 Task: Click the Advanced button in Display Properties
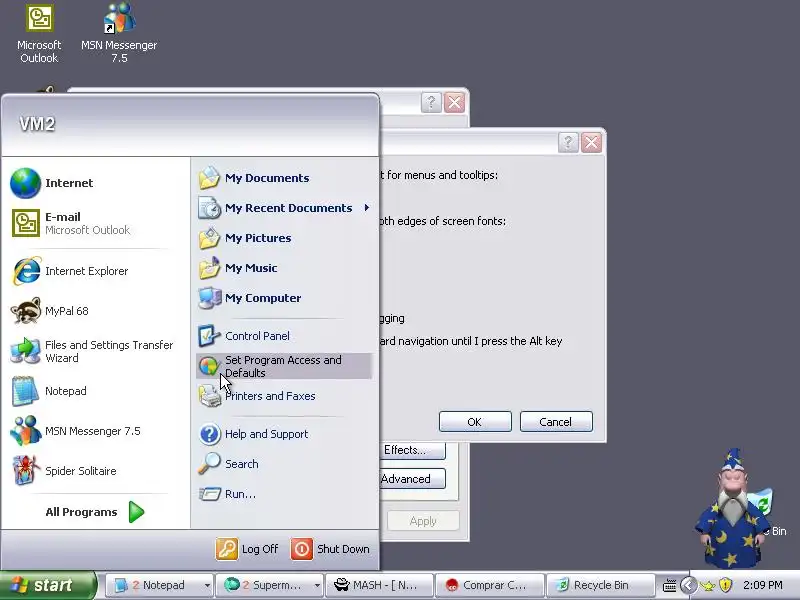click(413, 479)
